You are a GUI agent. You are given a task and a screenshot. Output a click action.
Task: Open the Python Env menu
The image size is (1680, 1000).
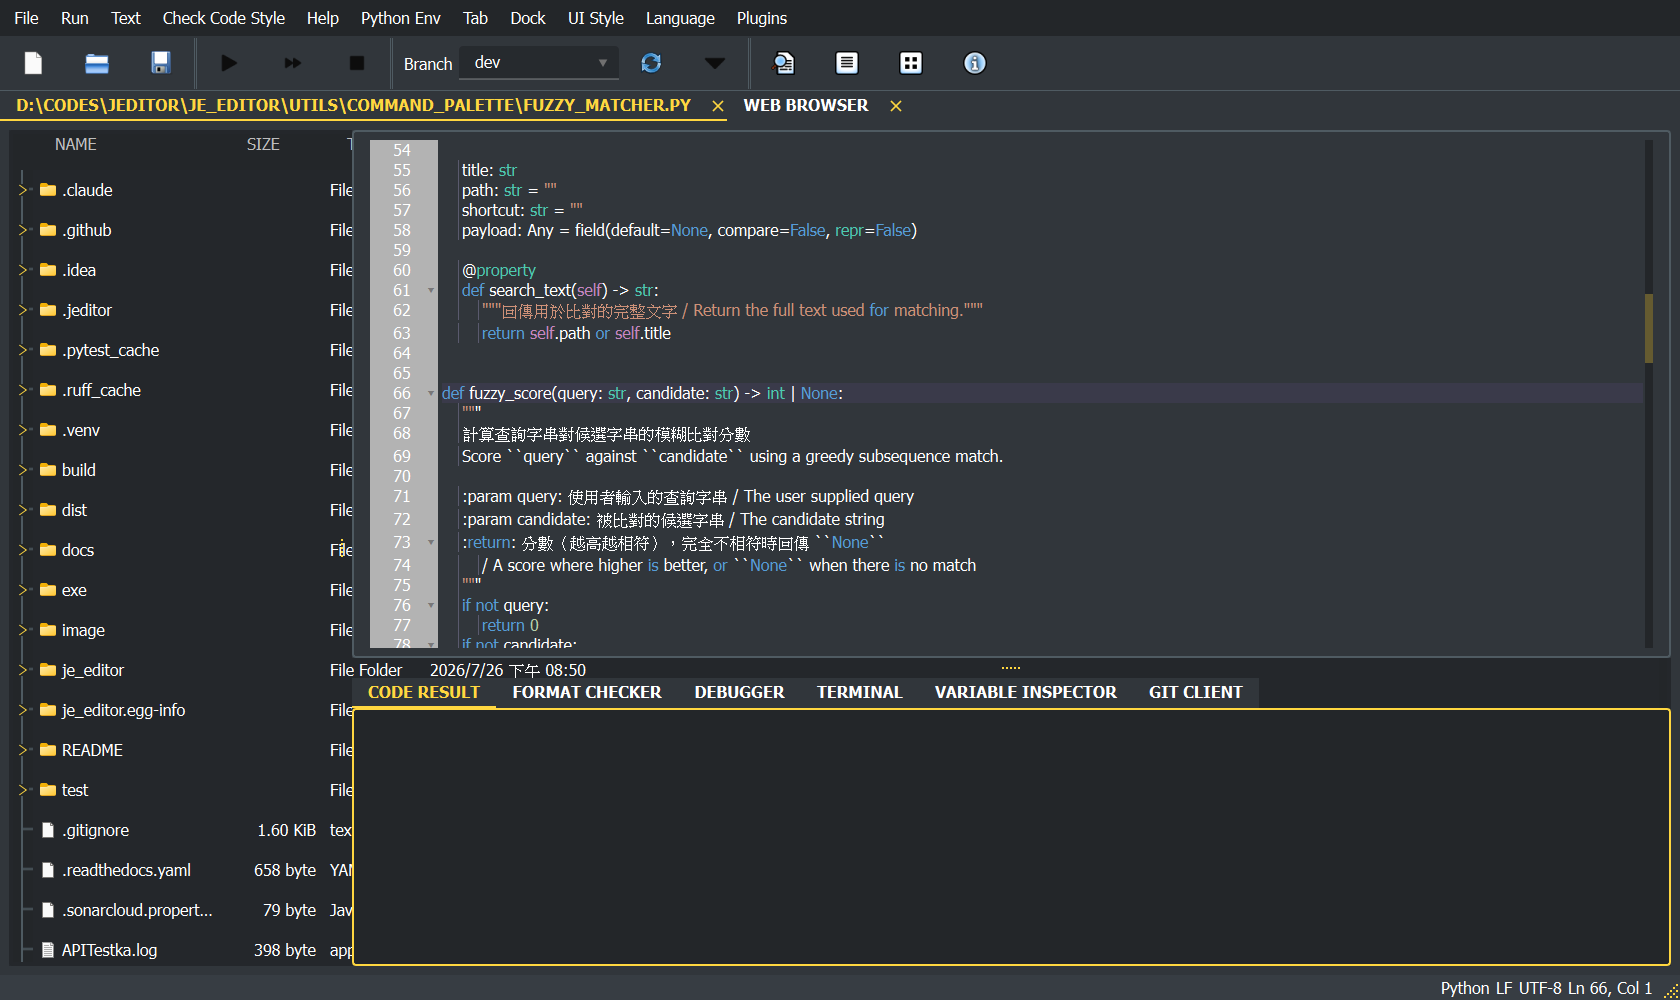coord(401,18)
